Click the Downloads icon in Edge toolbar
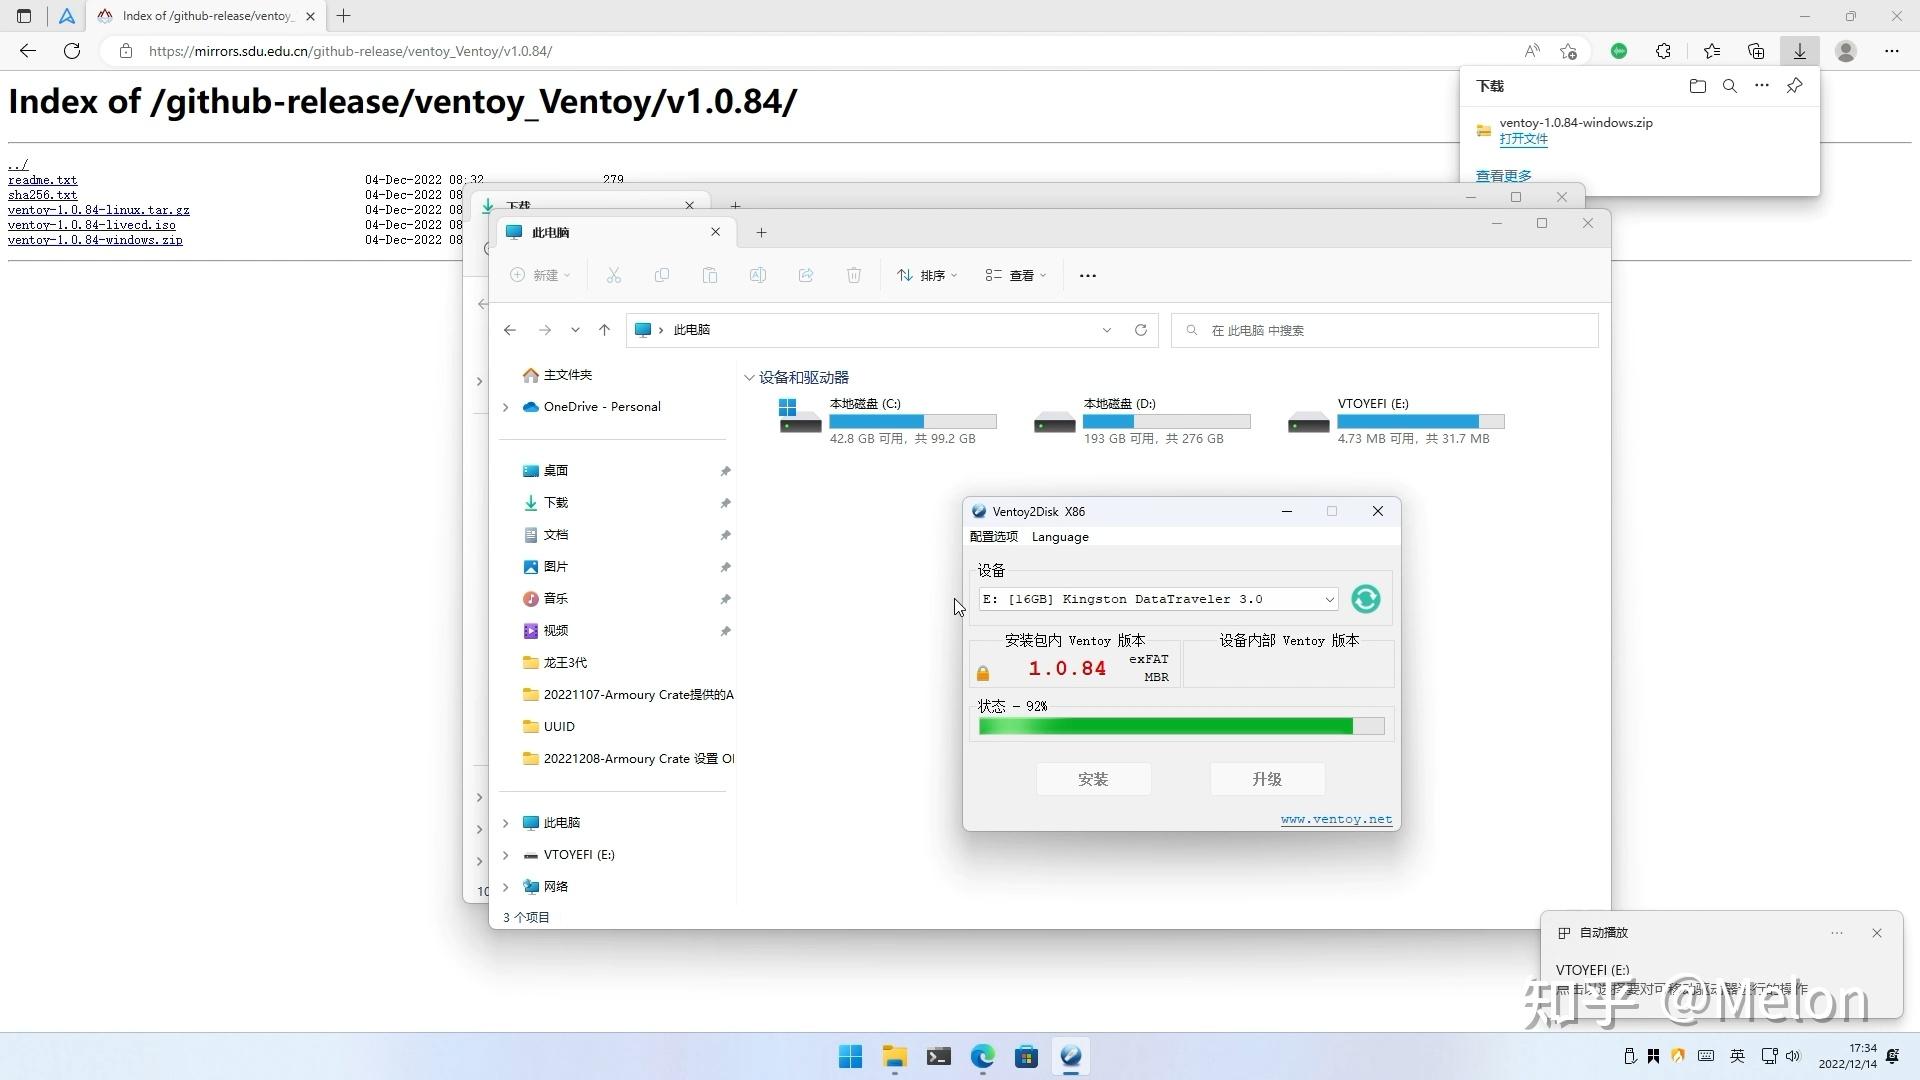The height and width of the screenshot is (1080, 1920). coord(1800,50)
